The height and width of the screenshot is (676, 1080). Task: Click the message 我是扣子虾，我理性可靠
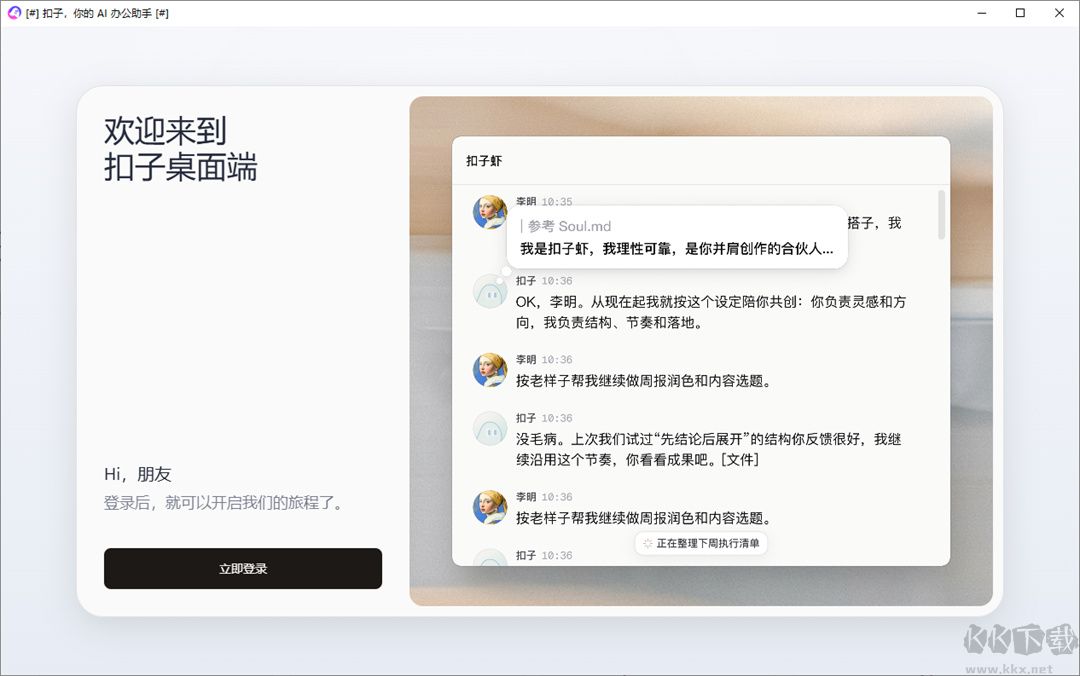(676, 249)
